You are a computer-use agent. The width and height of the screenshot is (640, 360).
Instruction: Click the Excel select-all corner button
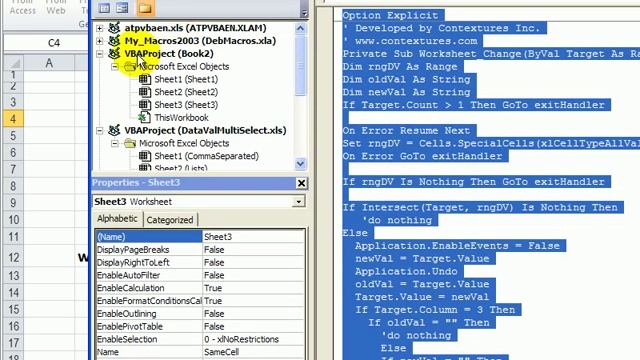point(13,63)
